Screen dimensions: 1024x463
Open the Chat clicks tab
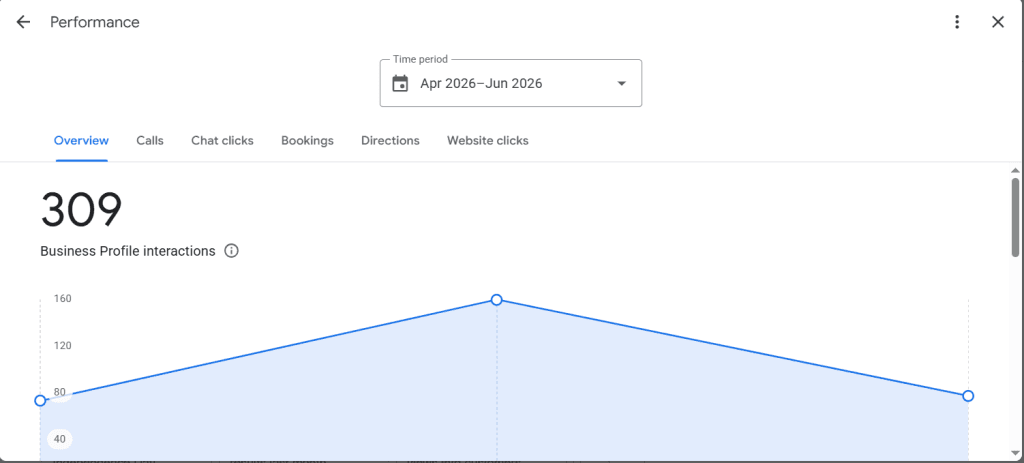(222, 140)
